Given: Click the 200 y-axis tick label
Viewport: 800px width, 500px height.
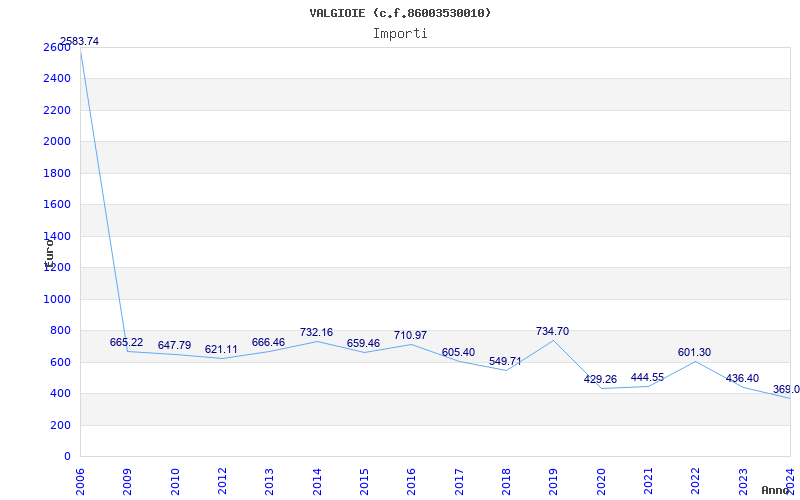Looking at the screenshot, I should click(x=60, y=425).
